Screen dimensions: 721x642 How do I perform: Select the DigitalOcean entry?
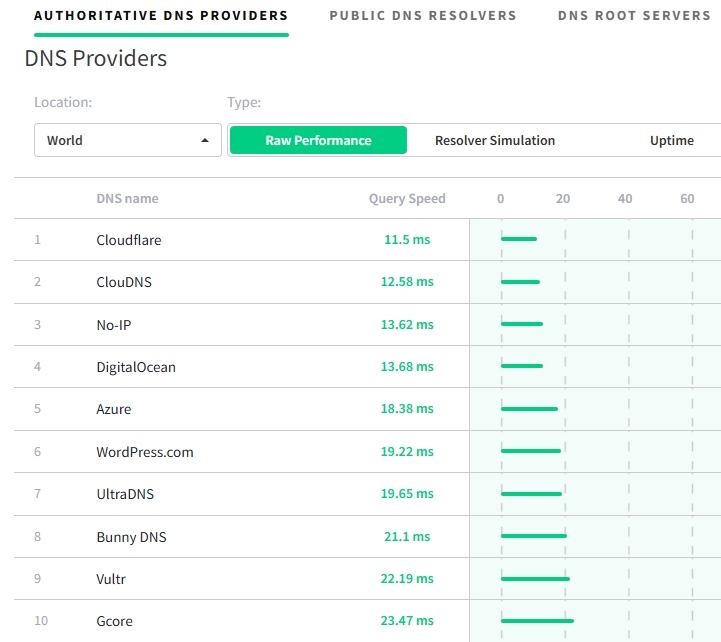136,367
